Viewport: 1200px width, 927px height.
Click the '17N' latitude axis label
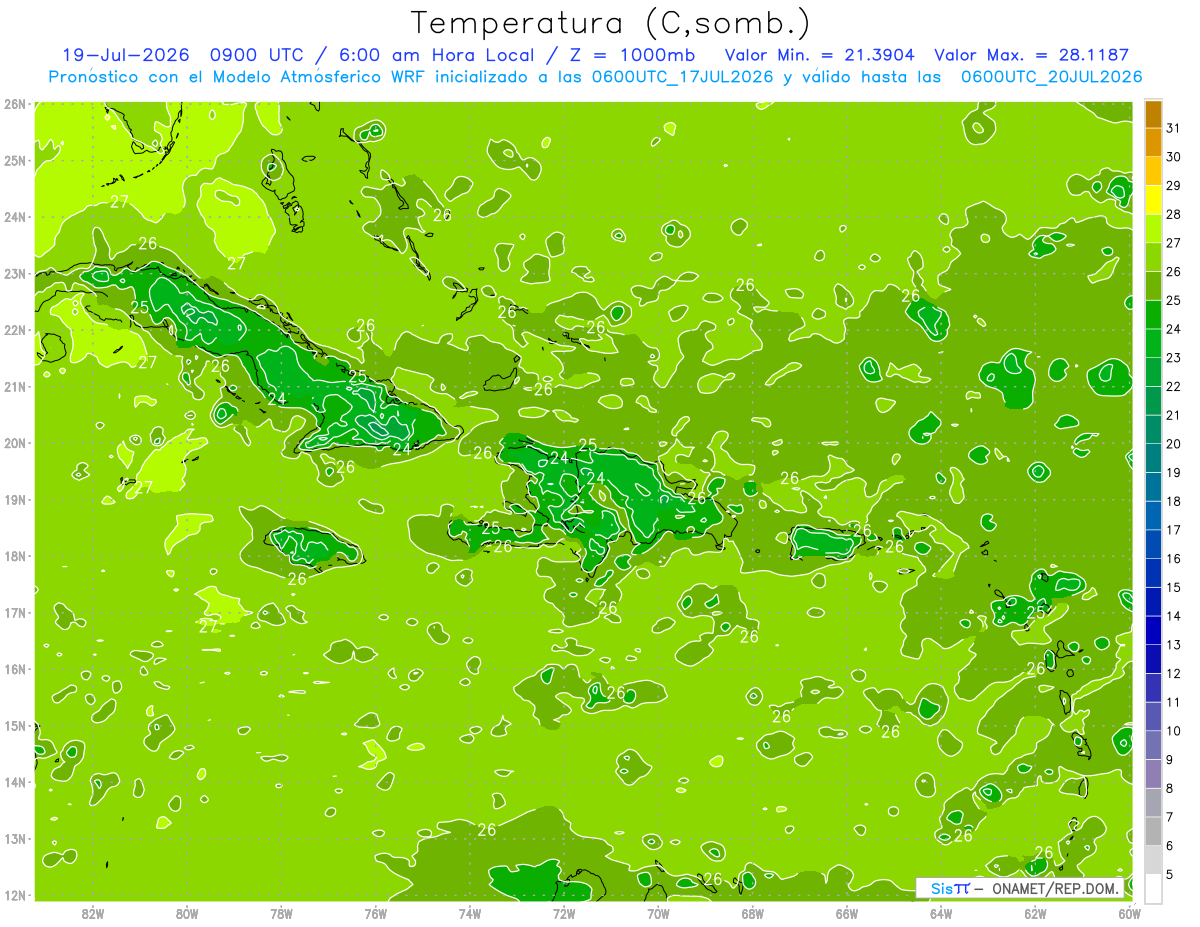click(x=14, y=612)
